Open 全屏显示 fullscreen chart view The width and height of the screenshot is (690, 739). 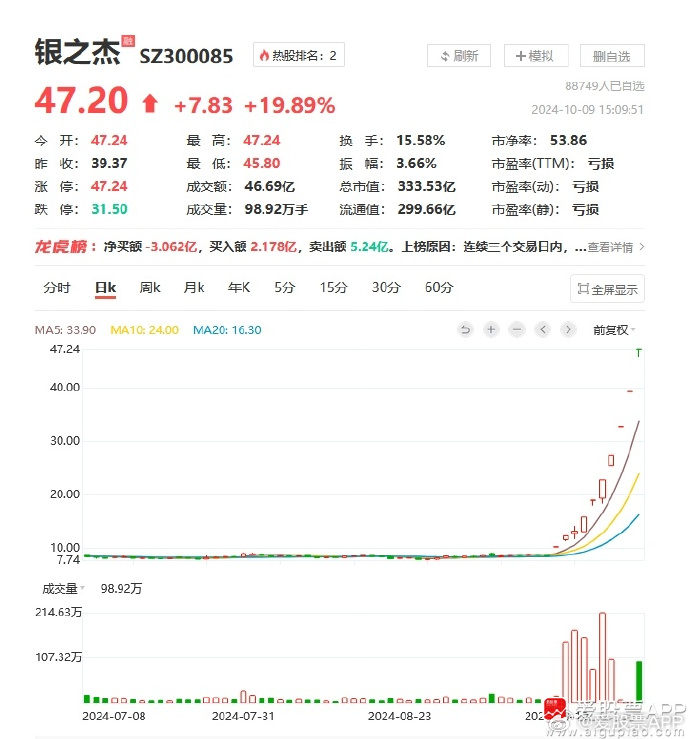coord(607,290)
